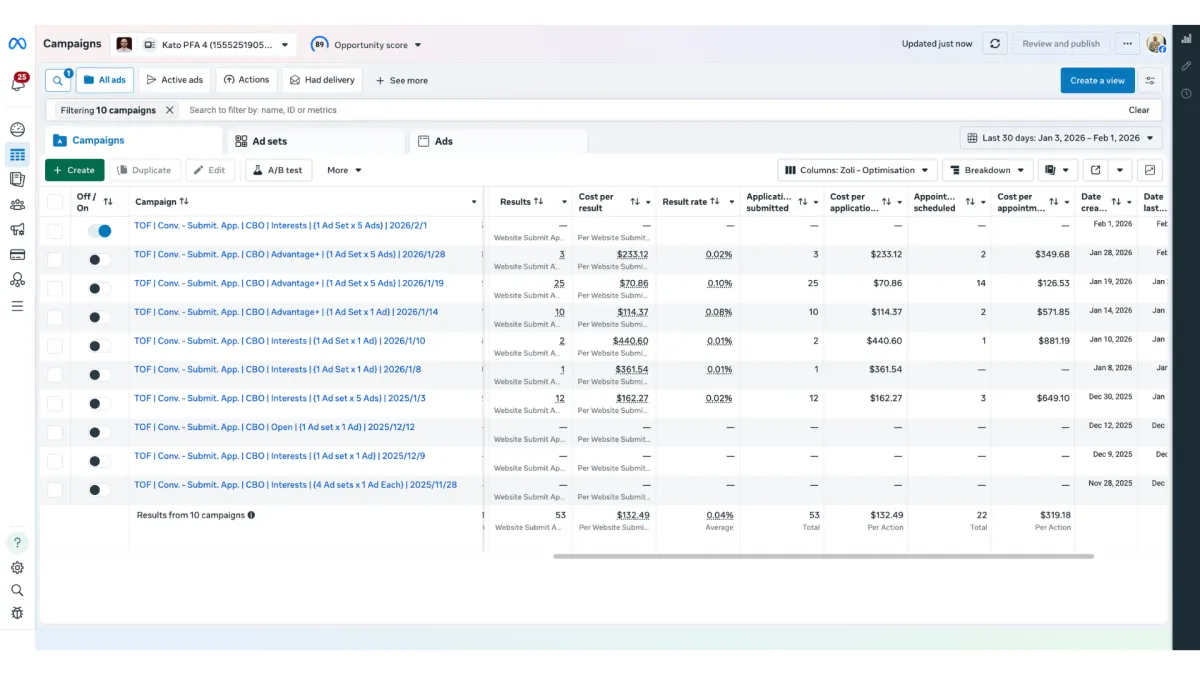Click the charts icon beside export buttons

[x=1150, y=170]
